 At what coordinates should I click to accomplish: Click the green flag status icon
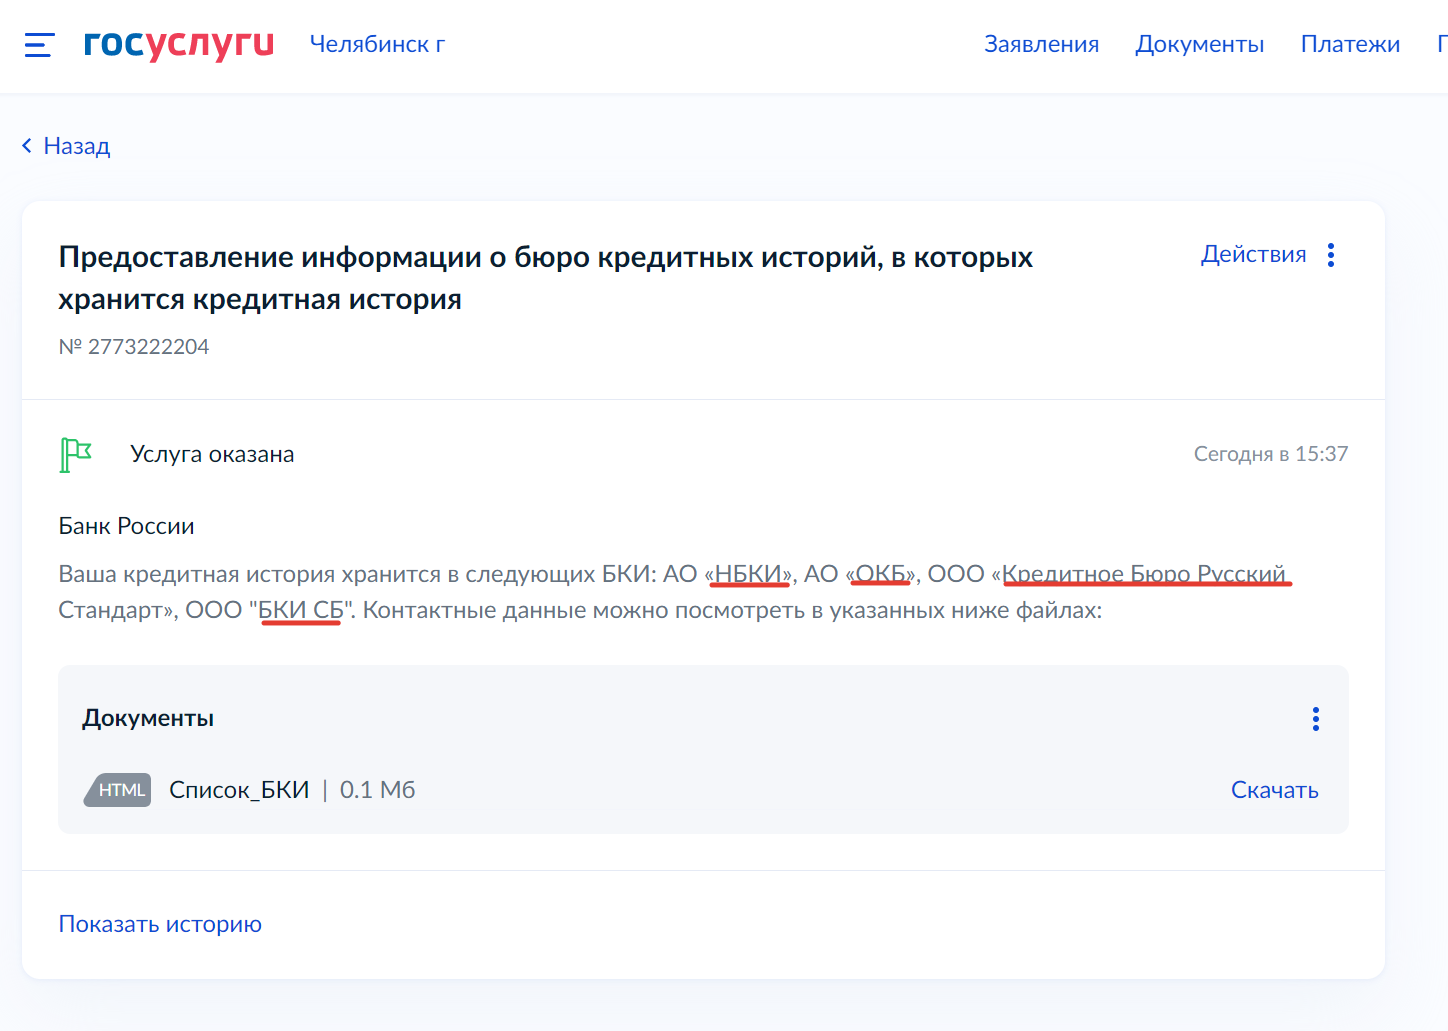[75, 455]
